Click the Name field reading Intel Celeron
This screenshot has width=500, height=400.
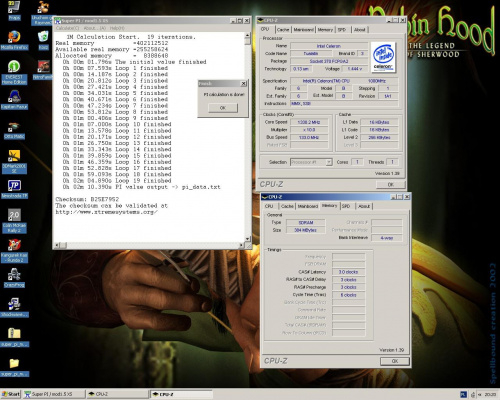point(329,46)
